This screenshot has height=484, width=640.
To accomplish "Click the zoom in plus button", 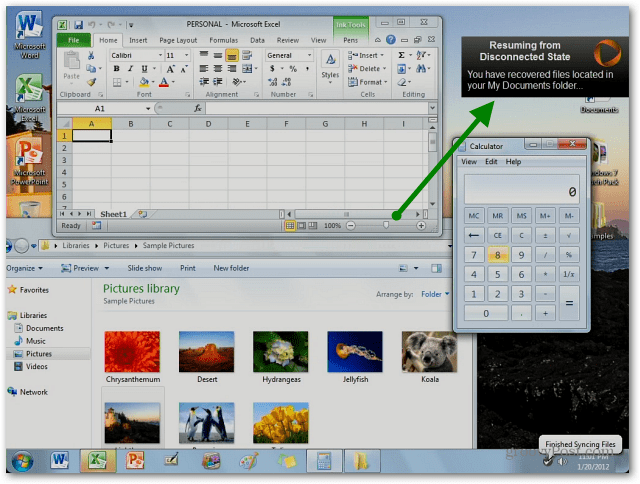I will pos(421,225).
